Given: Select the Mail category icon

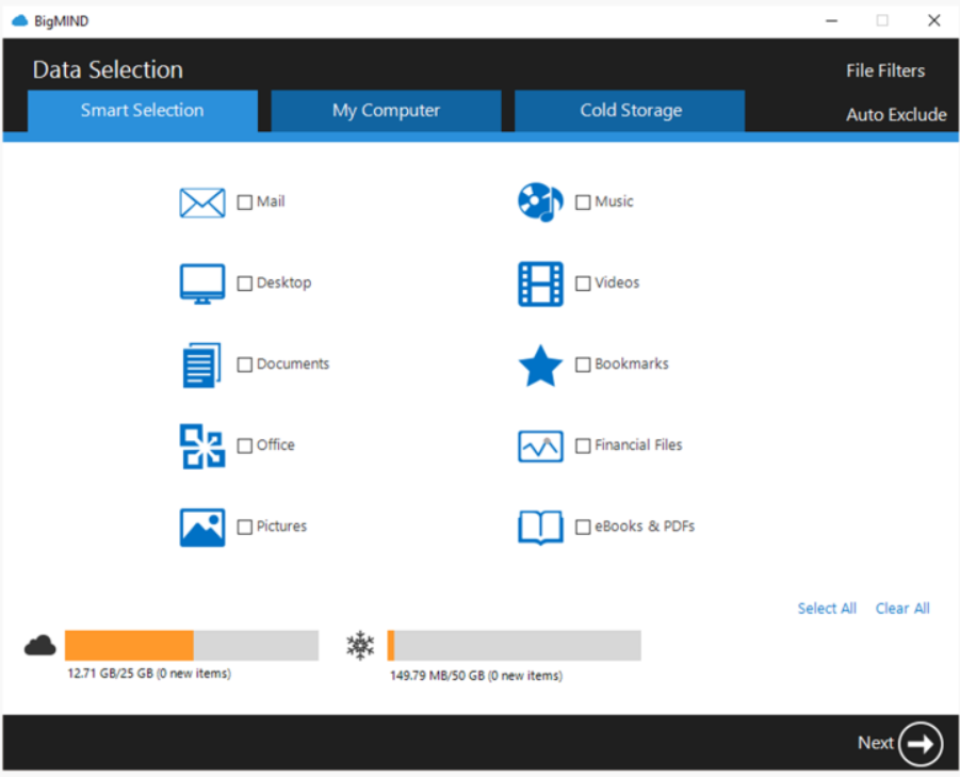Looking at the screenshot, I should pyautogui.click(x=202, y=201).
